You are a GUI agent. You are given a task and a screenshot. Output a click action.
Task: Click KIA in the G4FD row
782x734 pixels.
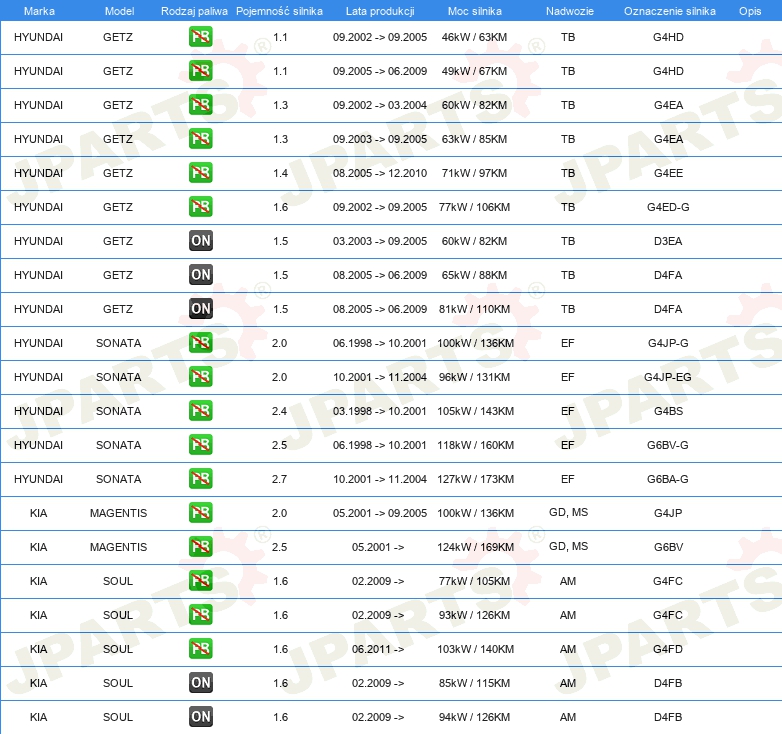[x=38, y=649]
